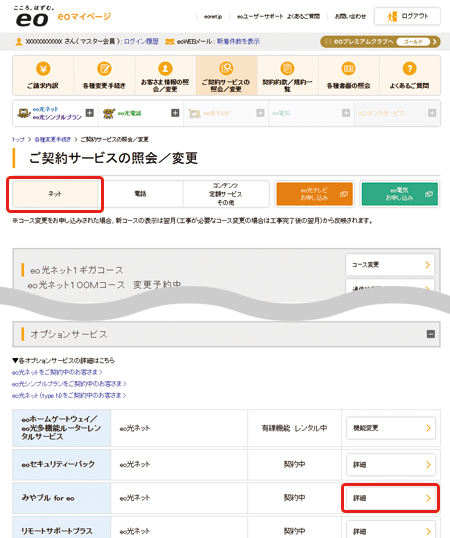This screenshot has height=538, width=450.
Task: Expand the eo電気 plus button
Action: tap(346, 113)
